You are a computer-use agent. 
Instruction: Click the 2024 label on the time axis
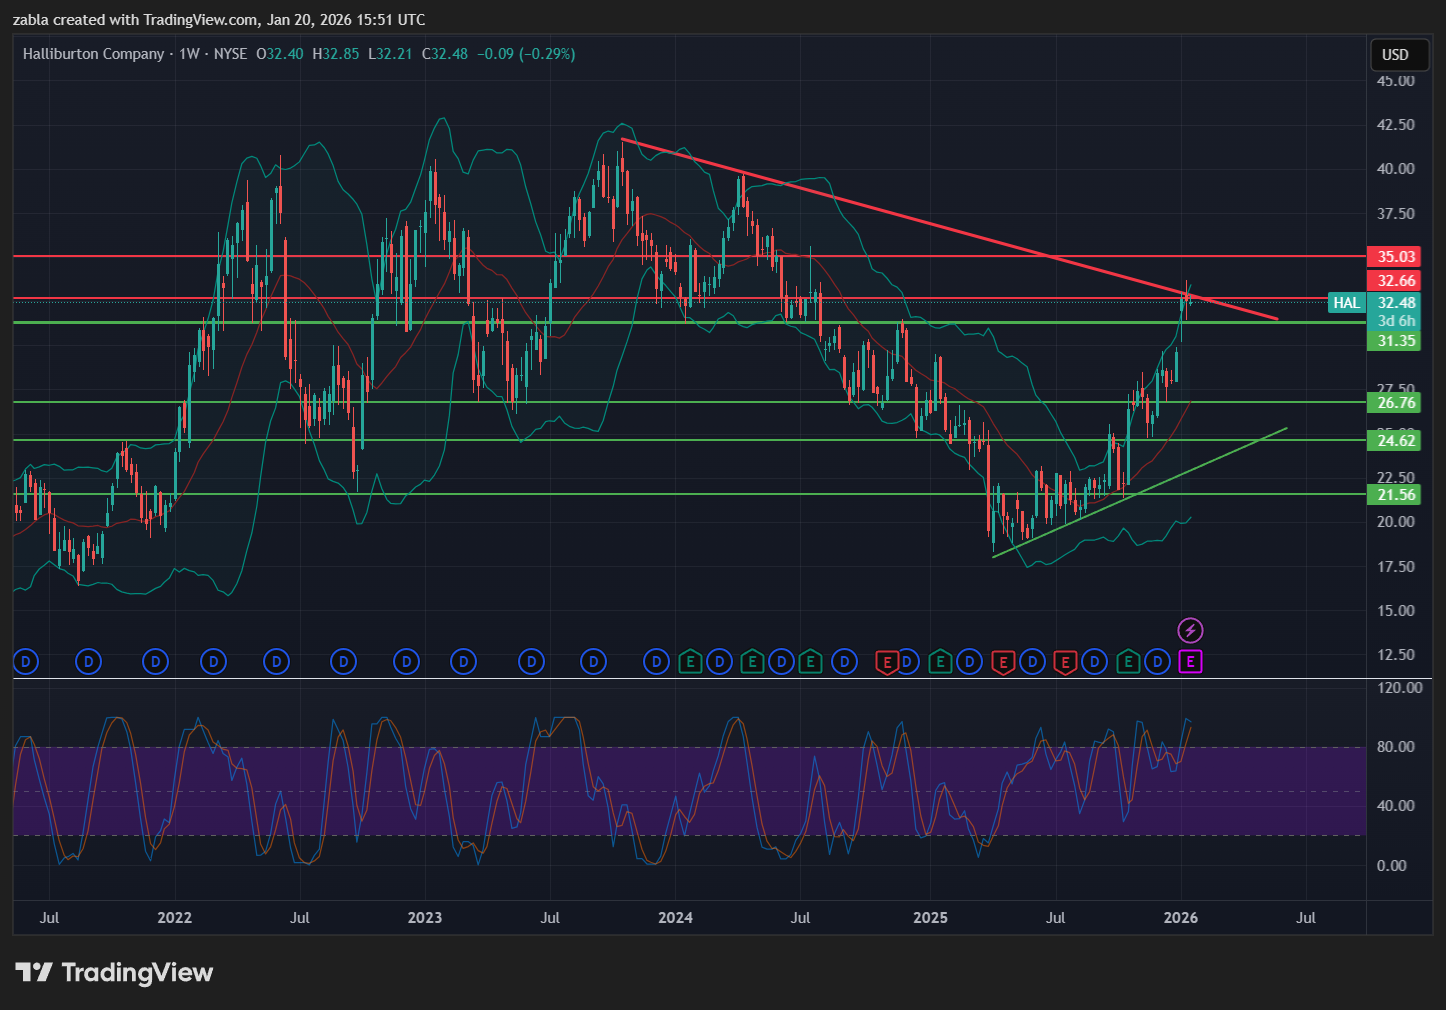coord(675,918)
